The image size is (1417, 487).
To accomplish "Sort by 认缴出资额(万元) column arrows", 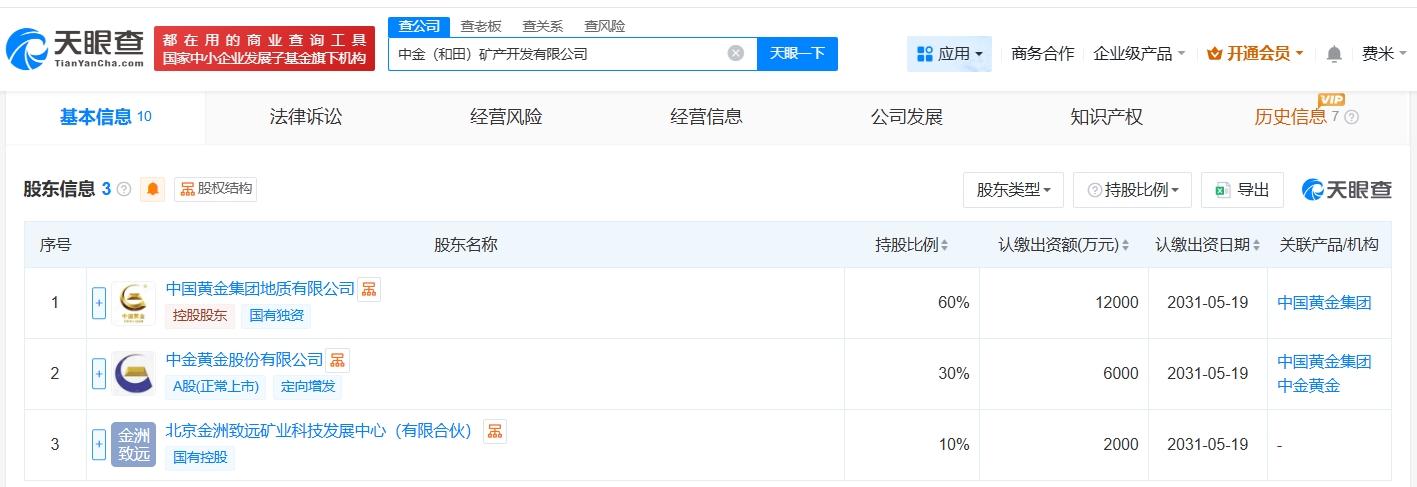I will click(1125, 245).
